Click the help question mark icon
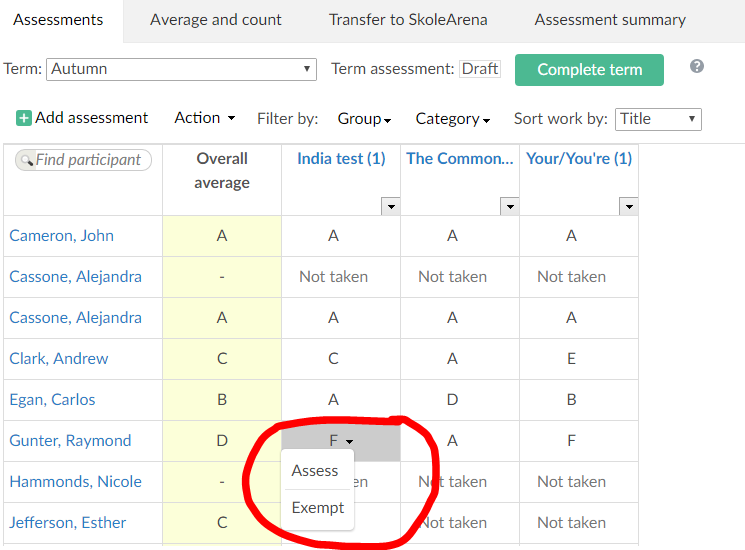Image resolution: width=745 pixels, height=550 pixels. coord(697,66)
